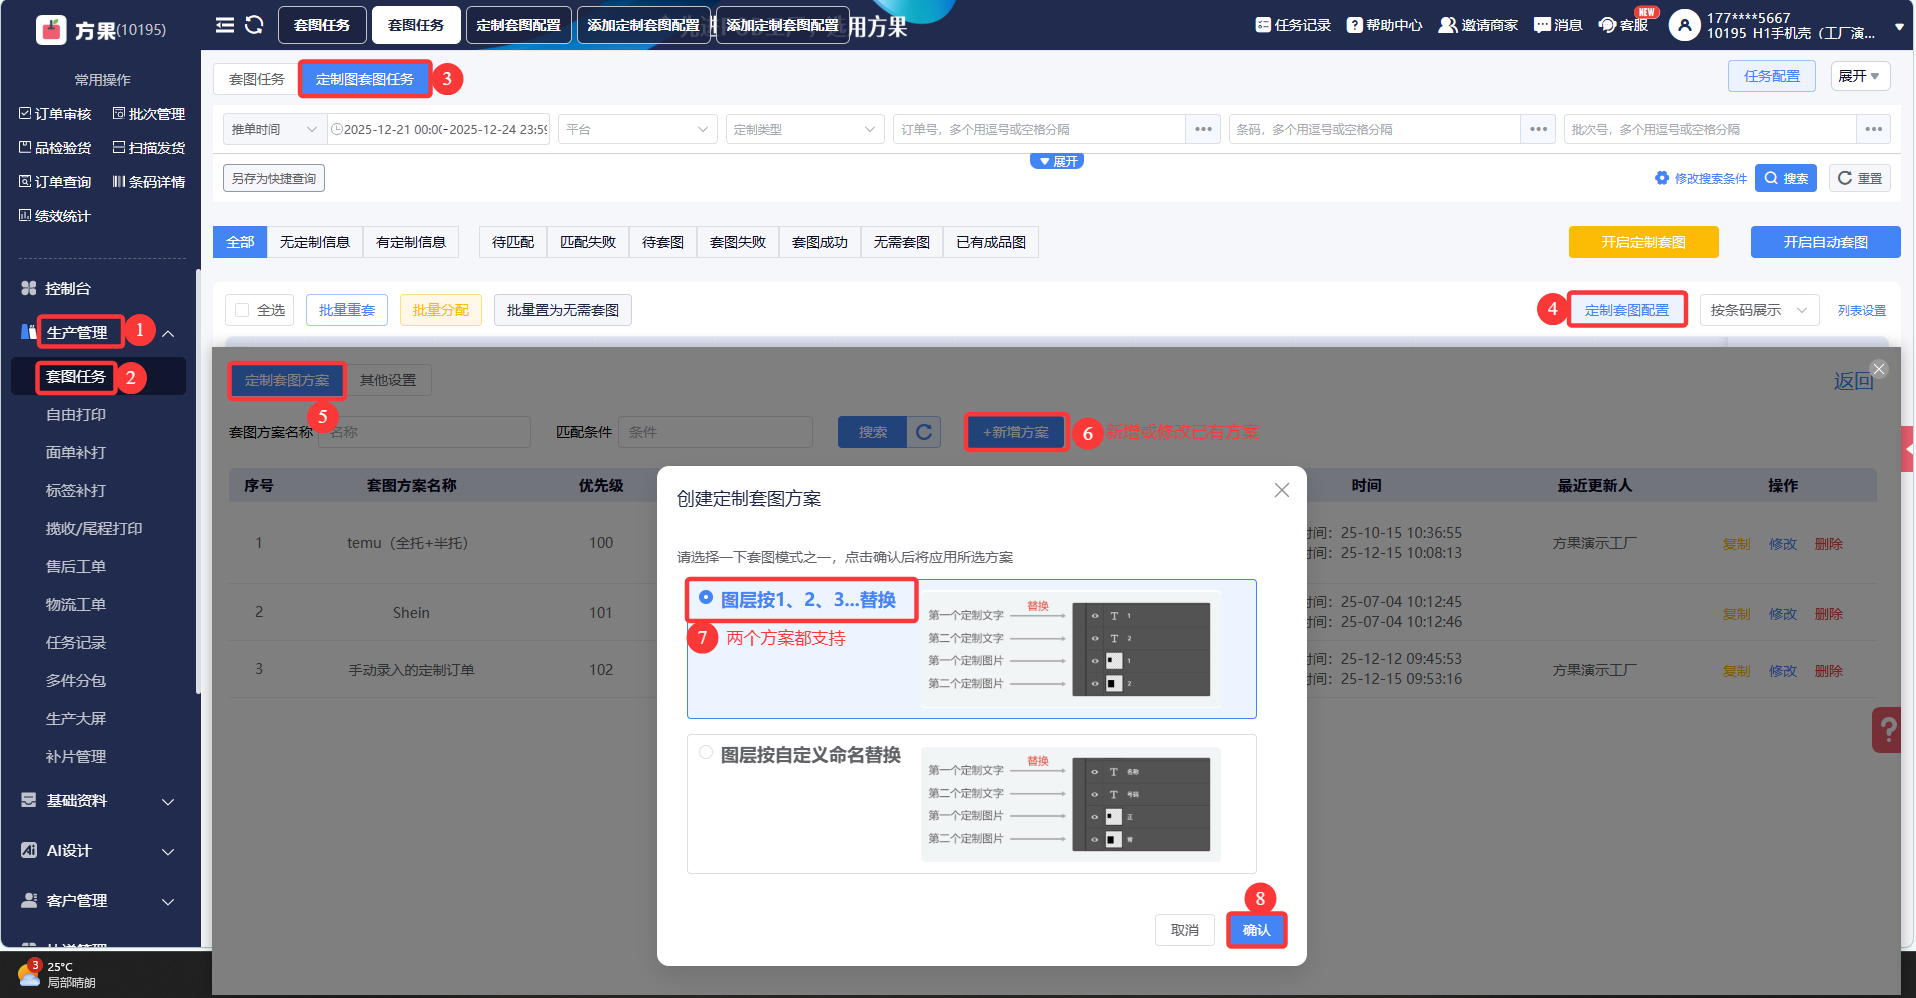Open the 条码详情 shortcut
1916x998 pixels.
pyautogui.click(x=149, y=182)
